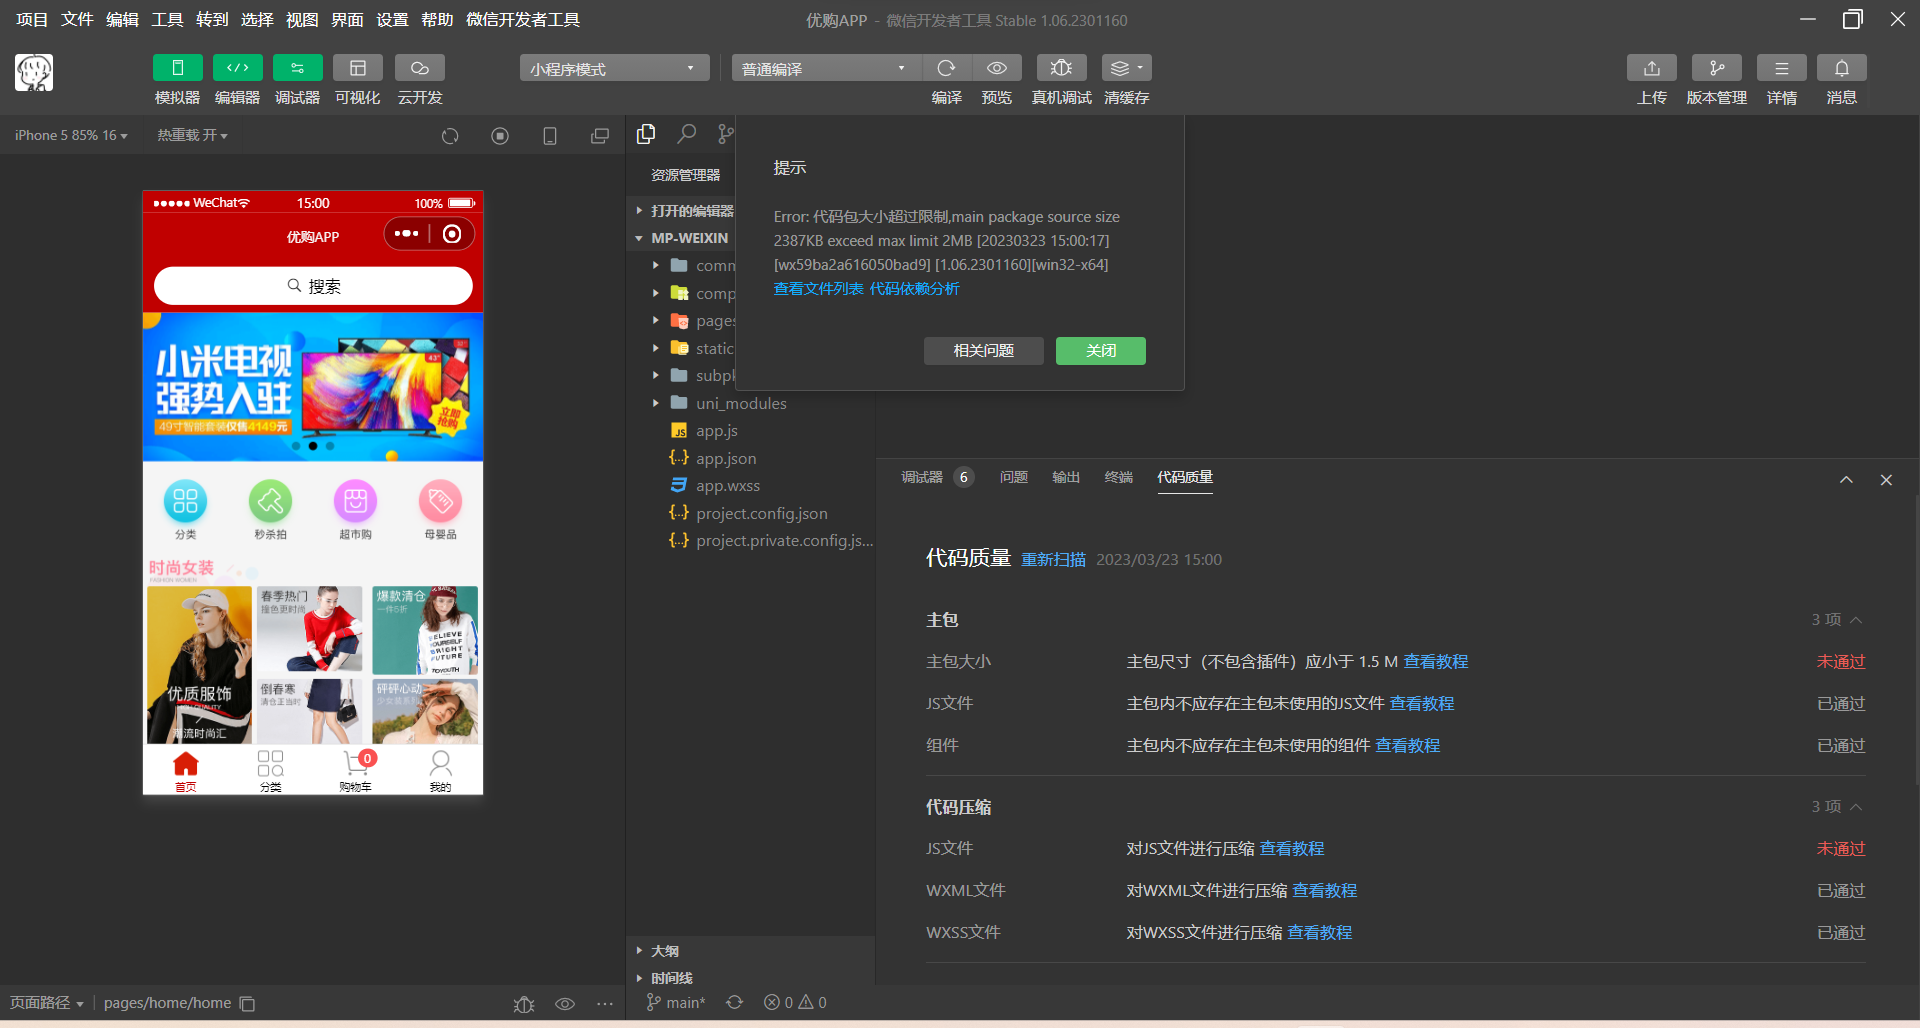Close the debug panel with X
This screenshot has height=1028, width=1920.
pos(1886,480)
